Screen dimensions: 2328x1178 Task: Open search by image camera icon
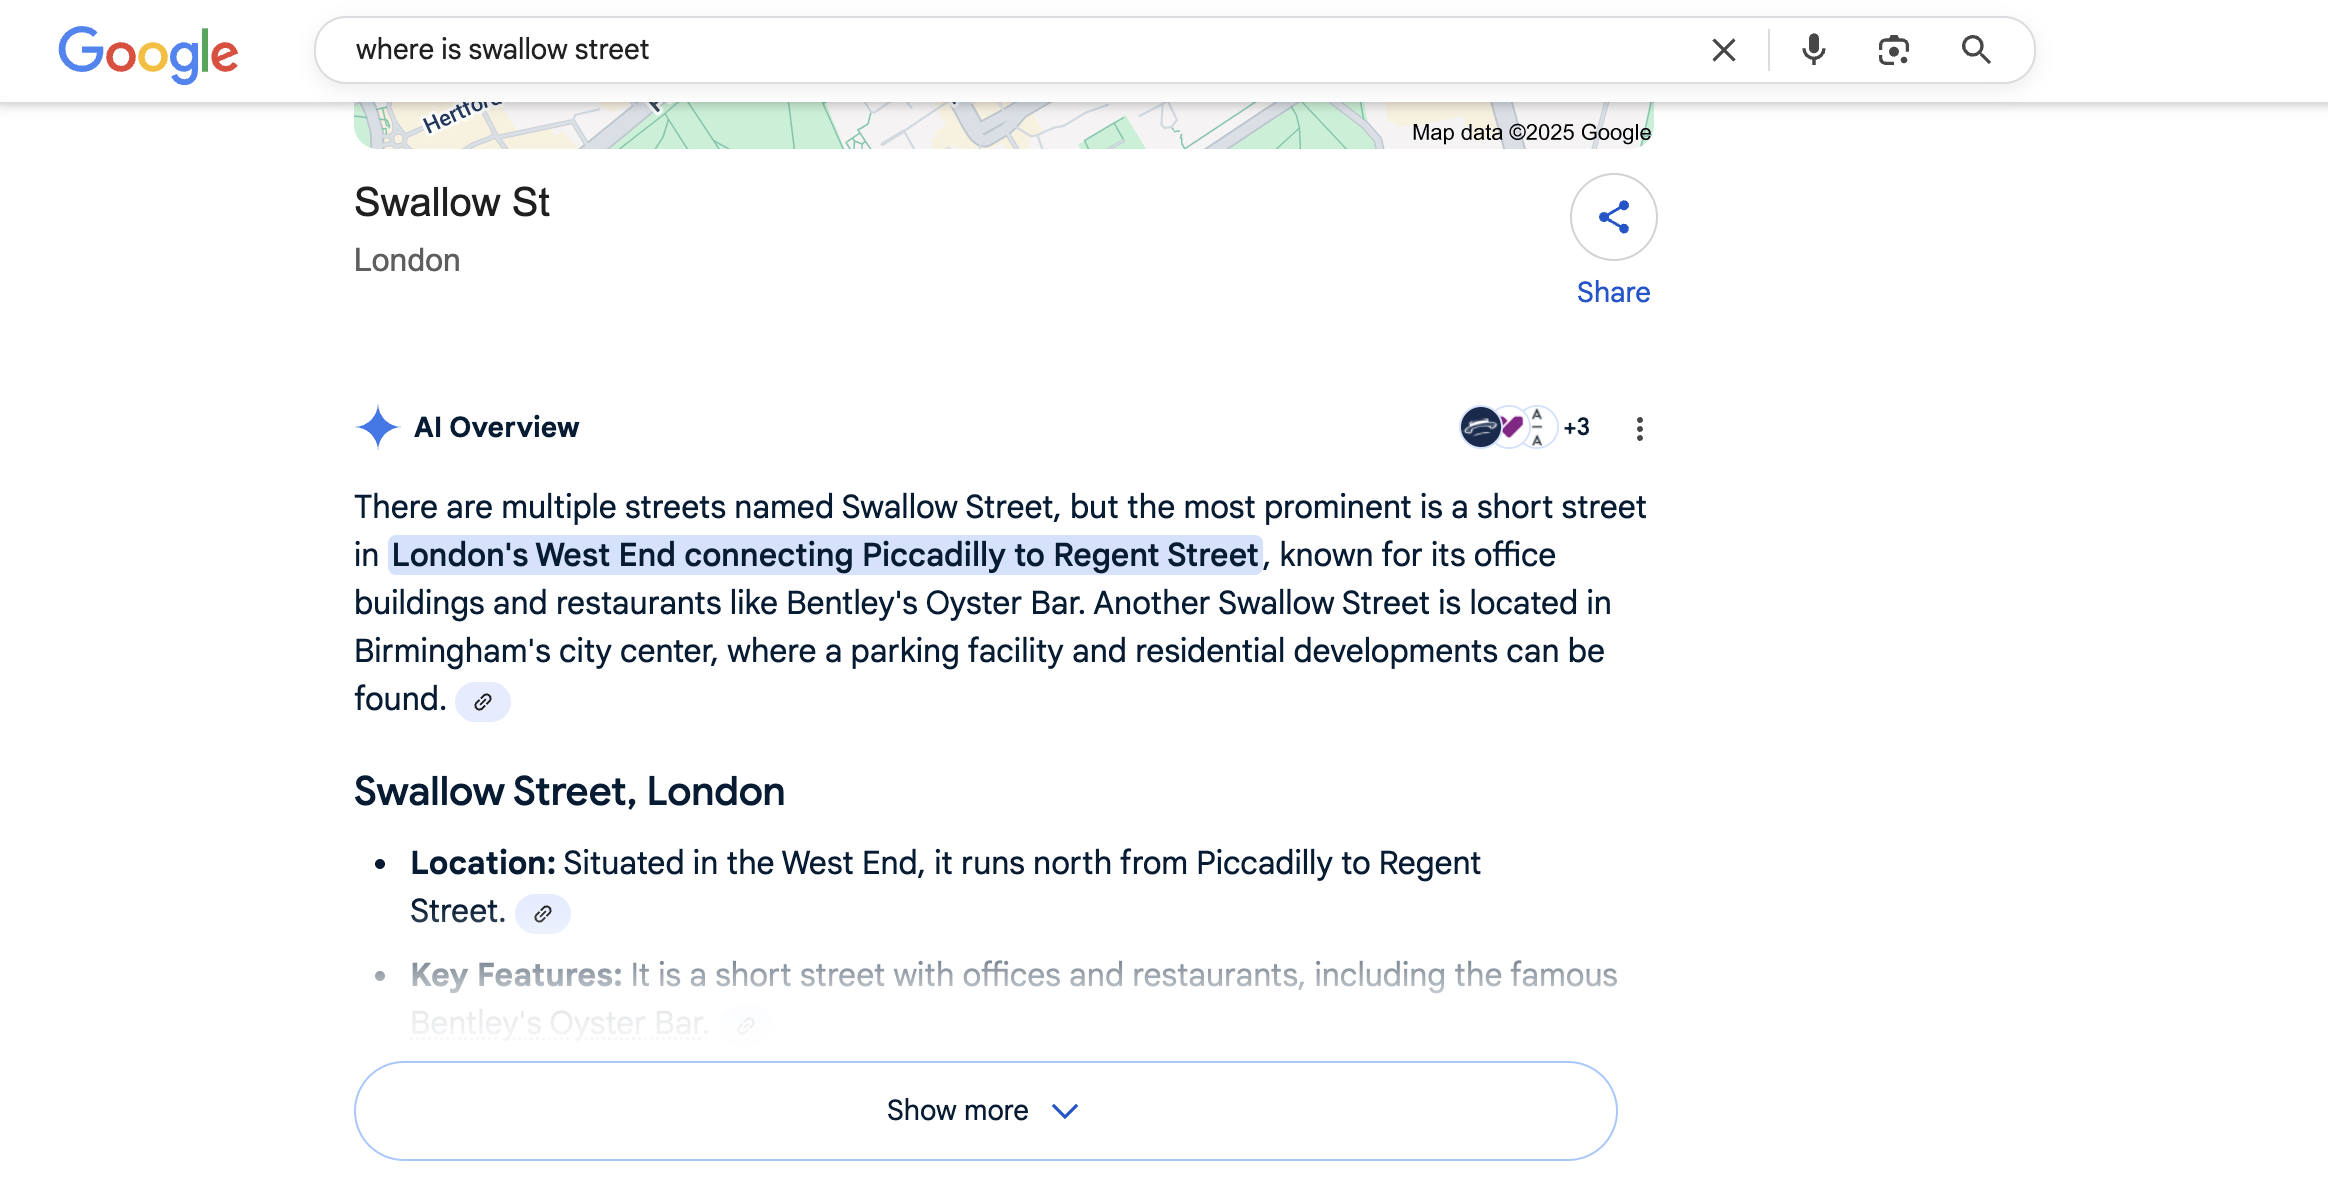(1893, 50)
